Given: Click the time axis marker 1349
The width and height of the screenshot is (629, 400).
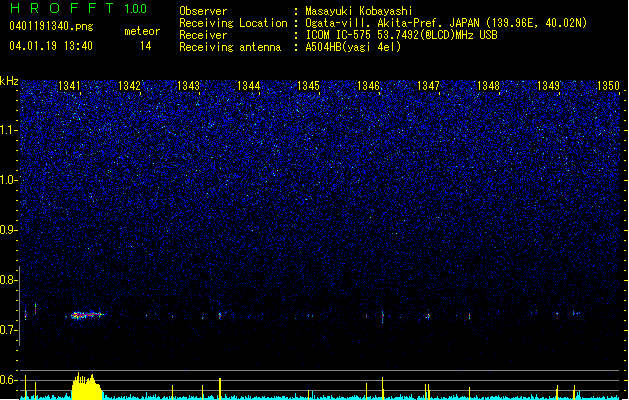Looking at the screenshot, I should pos(548,86).
